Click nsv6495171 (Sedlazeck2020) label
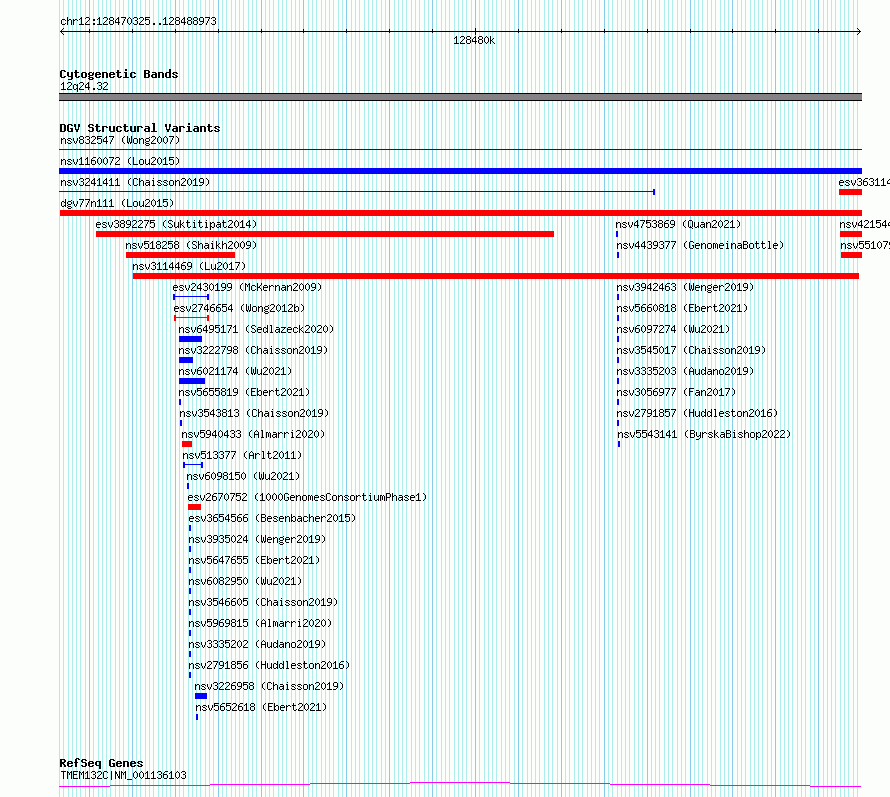The image size is (890, 797). [x=257, y=329]
